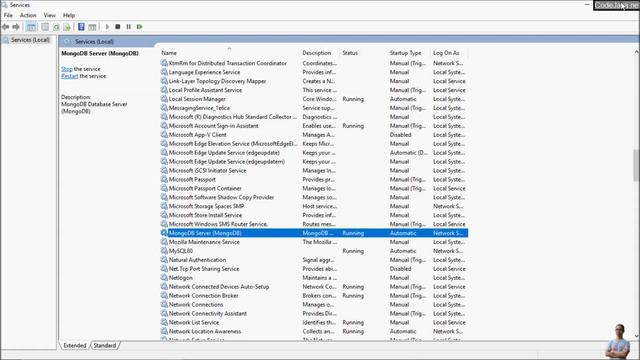Open the File menu
The width and height of the screenshot is (640, 360).
point(8,15)
